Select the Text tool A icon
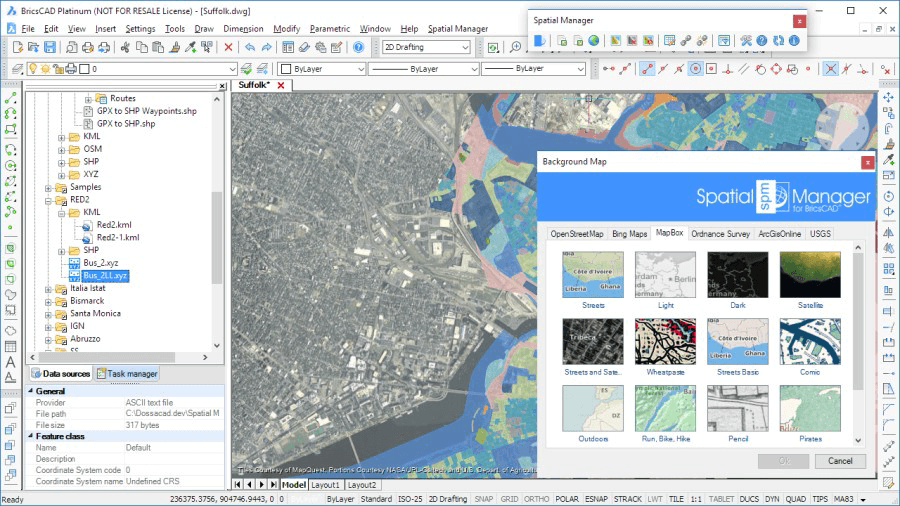The height and width of the screenshot is (506, 900). click(x=10, y=362)
